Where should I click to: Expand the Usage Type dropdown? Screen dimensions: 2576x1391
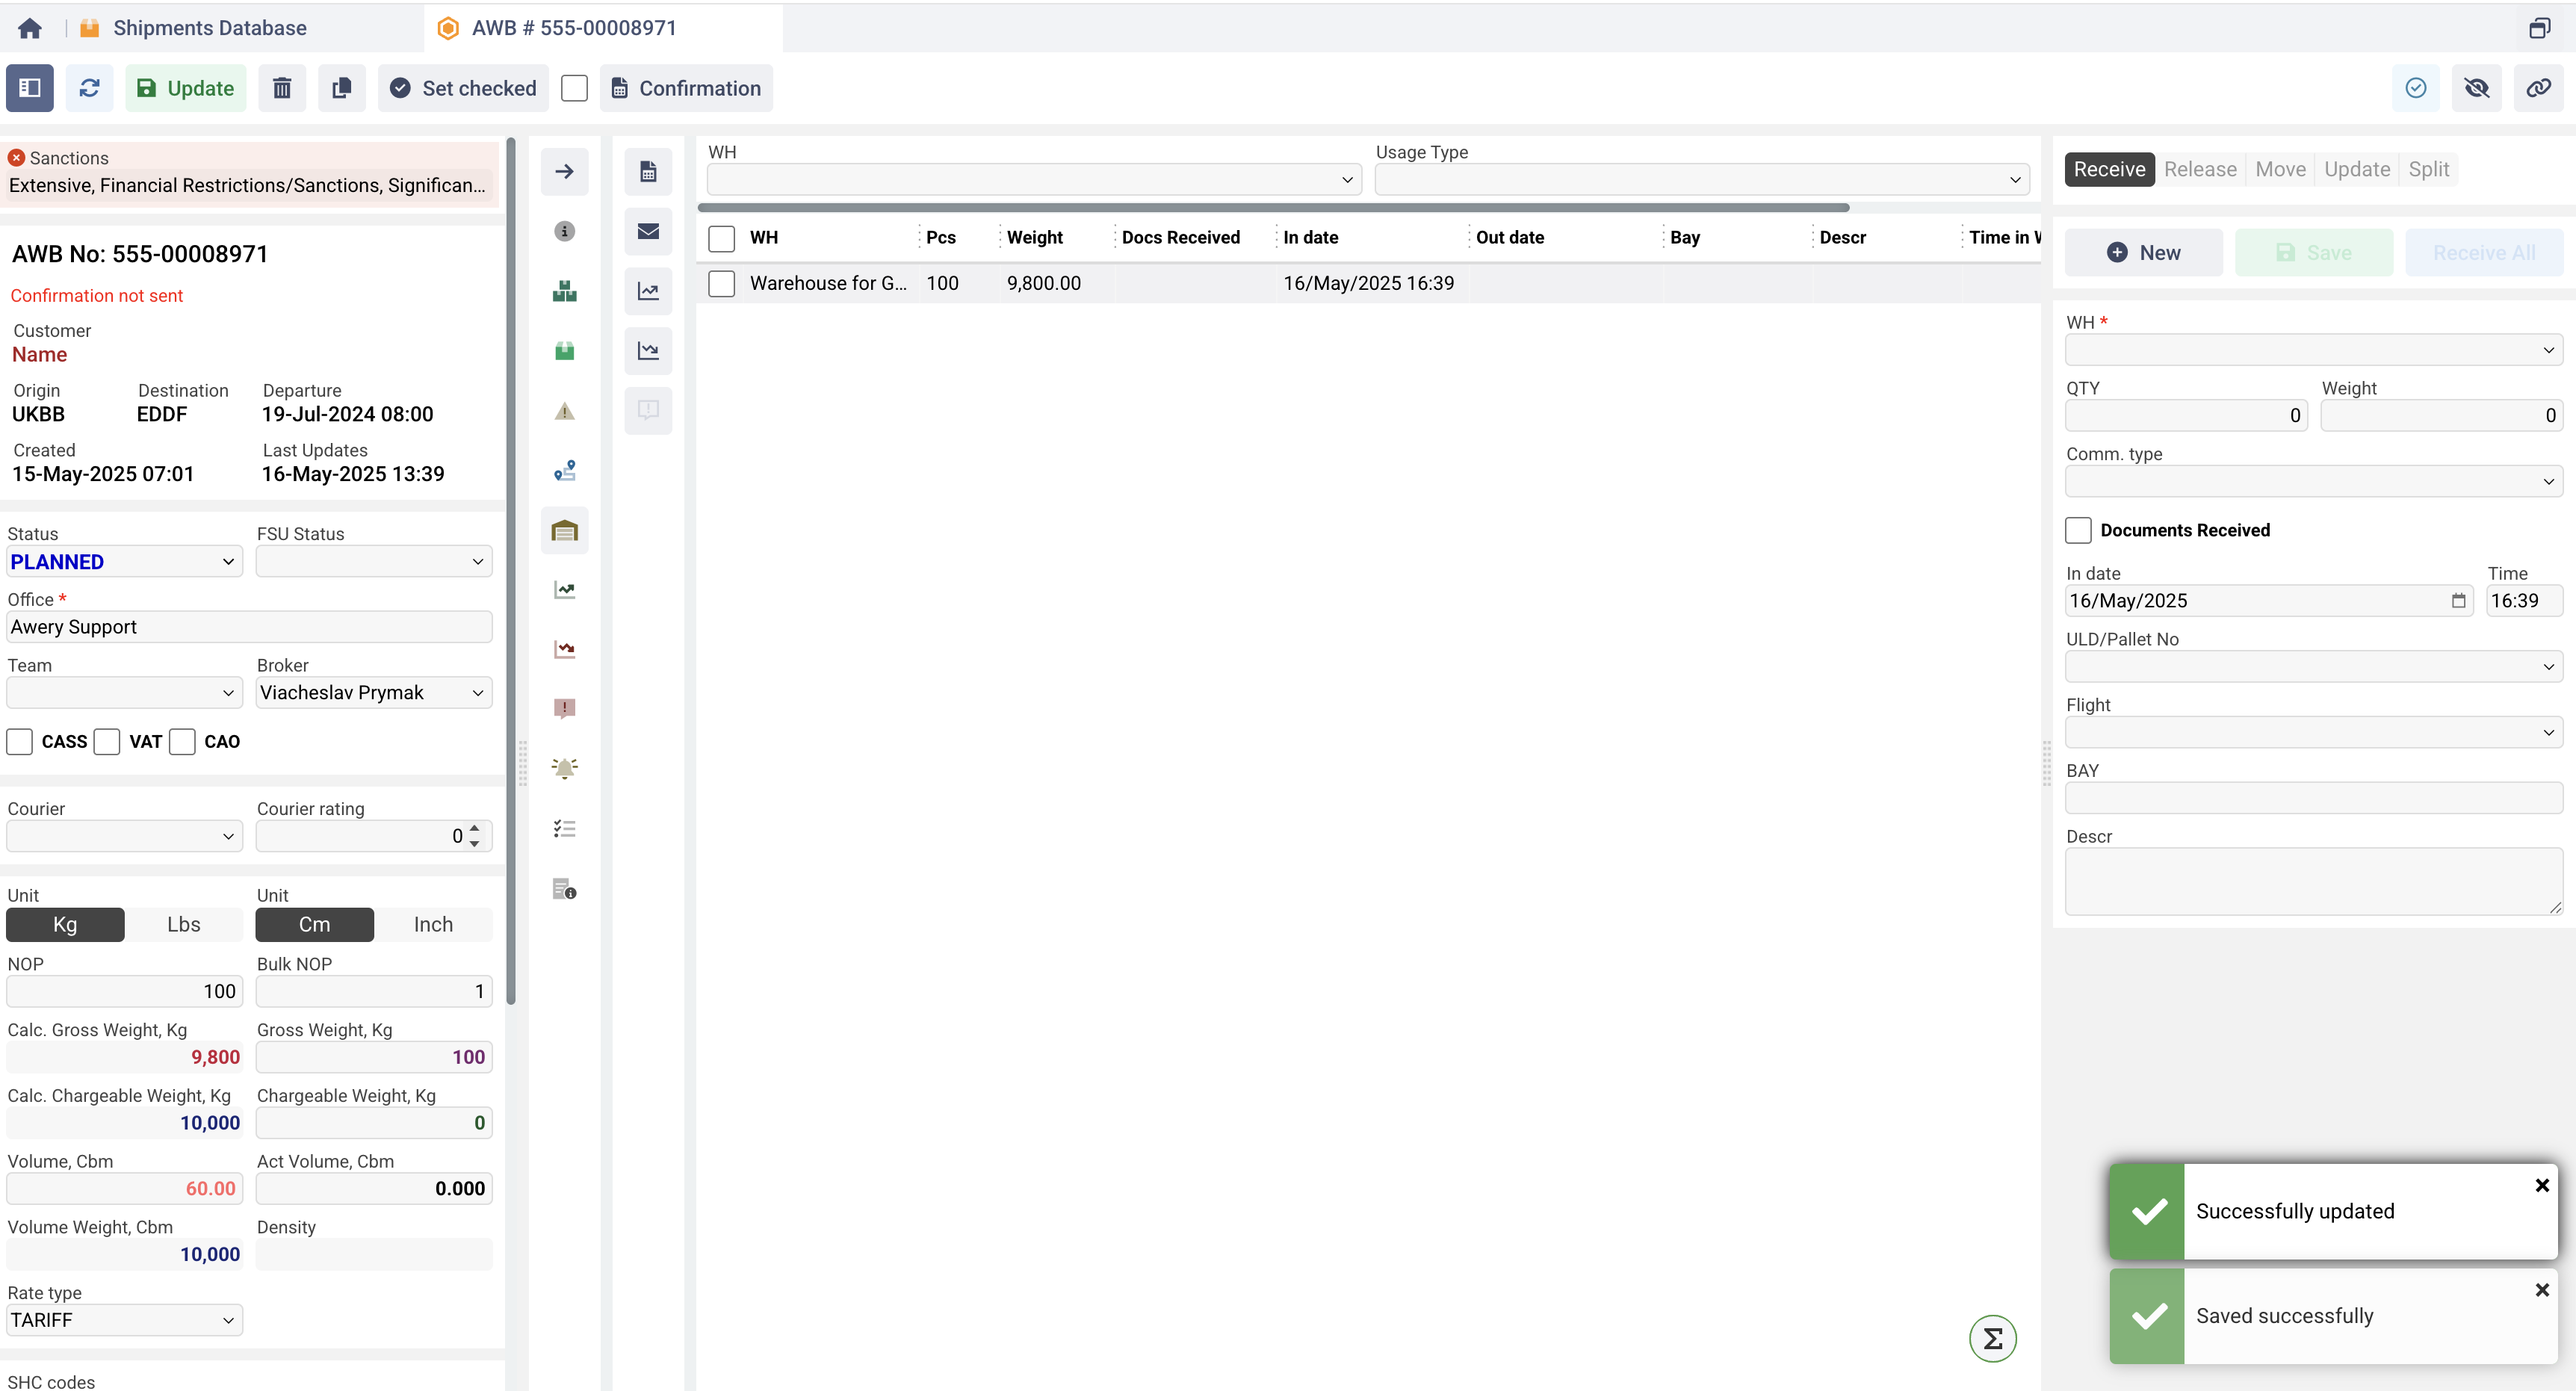pos(1701,180)
